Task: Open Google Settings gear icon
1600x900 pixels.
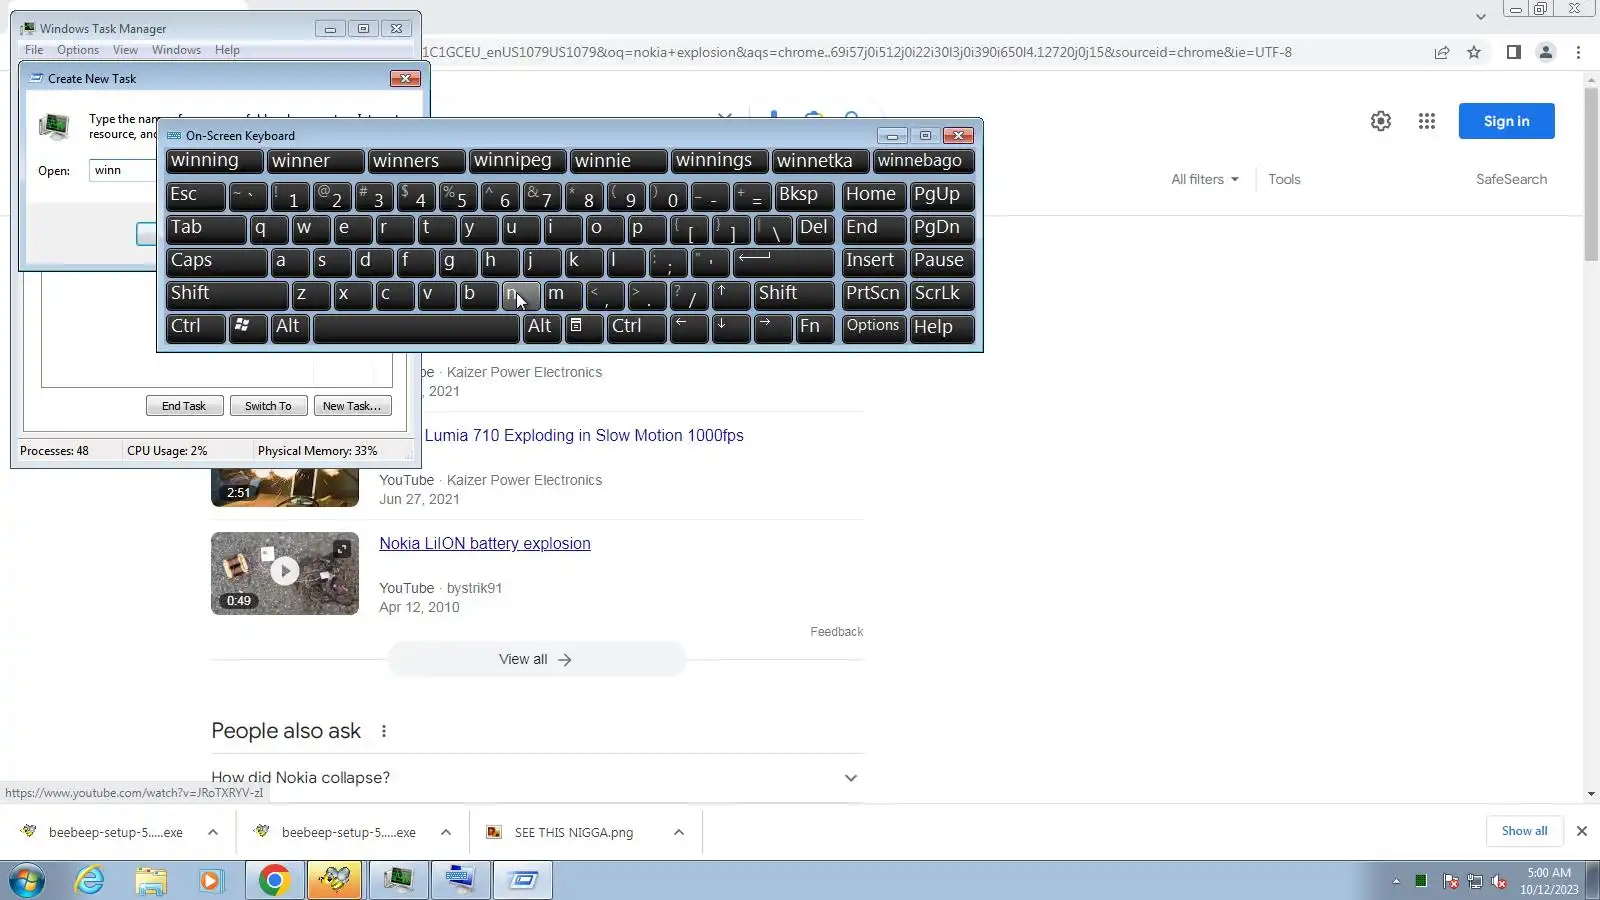Action: pyautogui.click(x=1381, y=121)
